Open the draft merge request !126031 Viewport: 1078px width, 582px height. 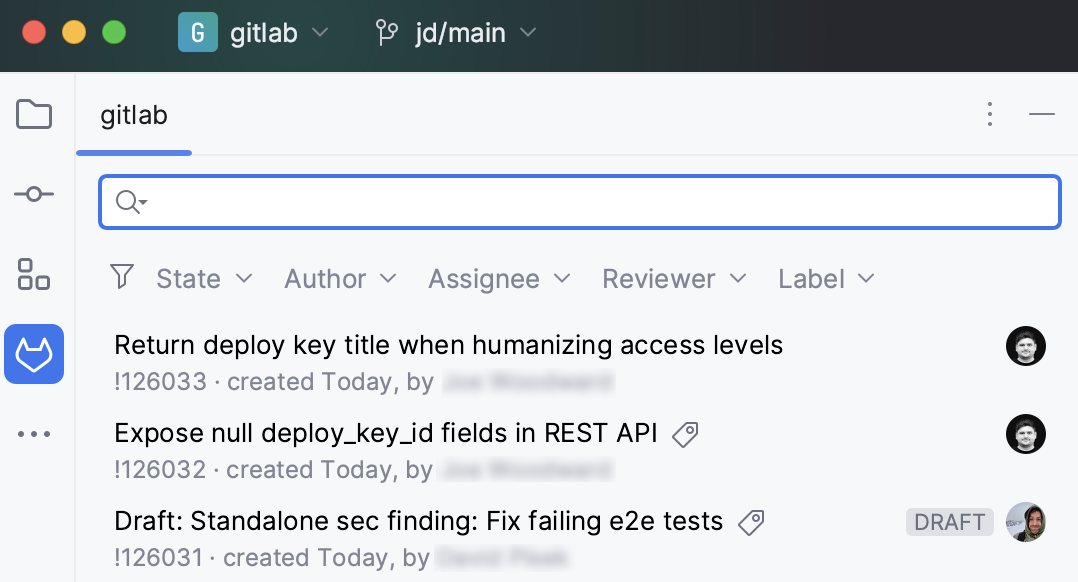[418, 521]
